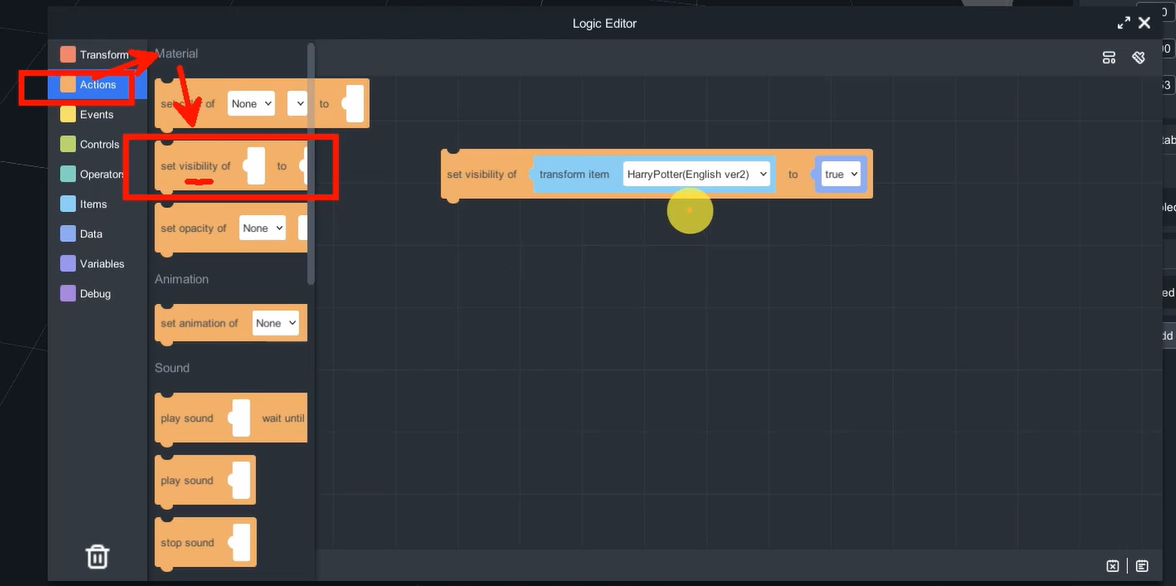Screen dimensions: 1176x586
Task: Select the Items category
Action: point(93,204)
